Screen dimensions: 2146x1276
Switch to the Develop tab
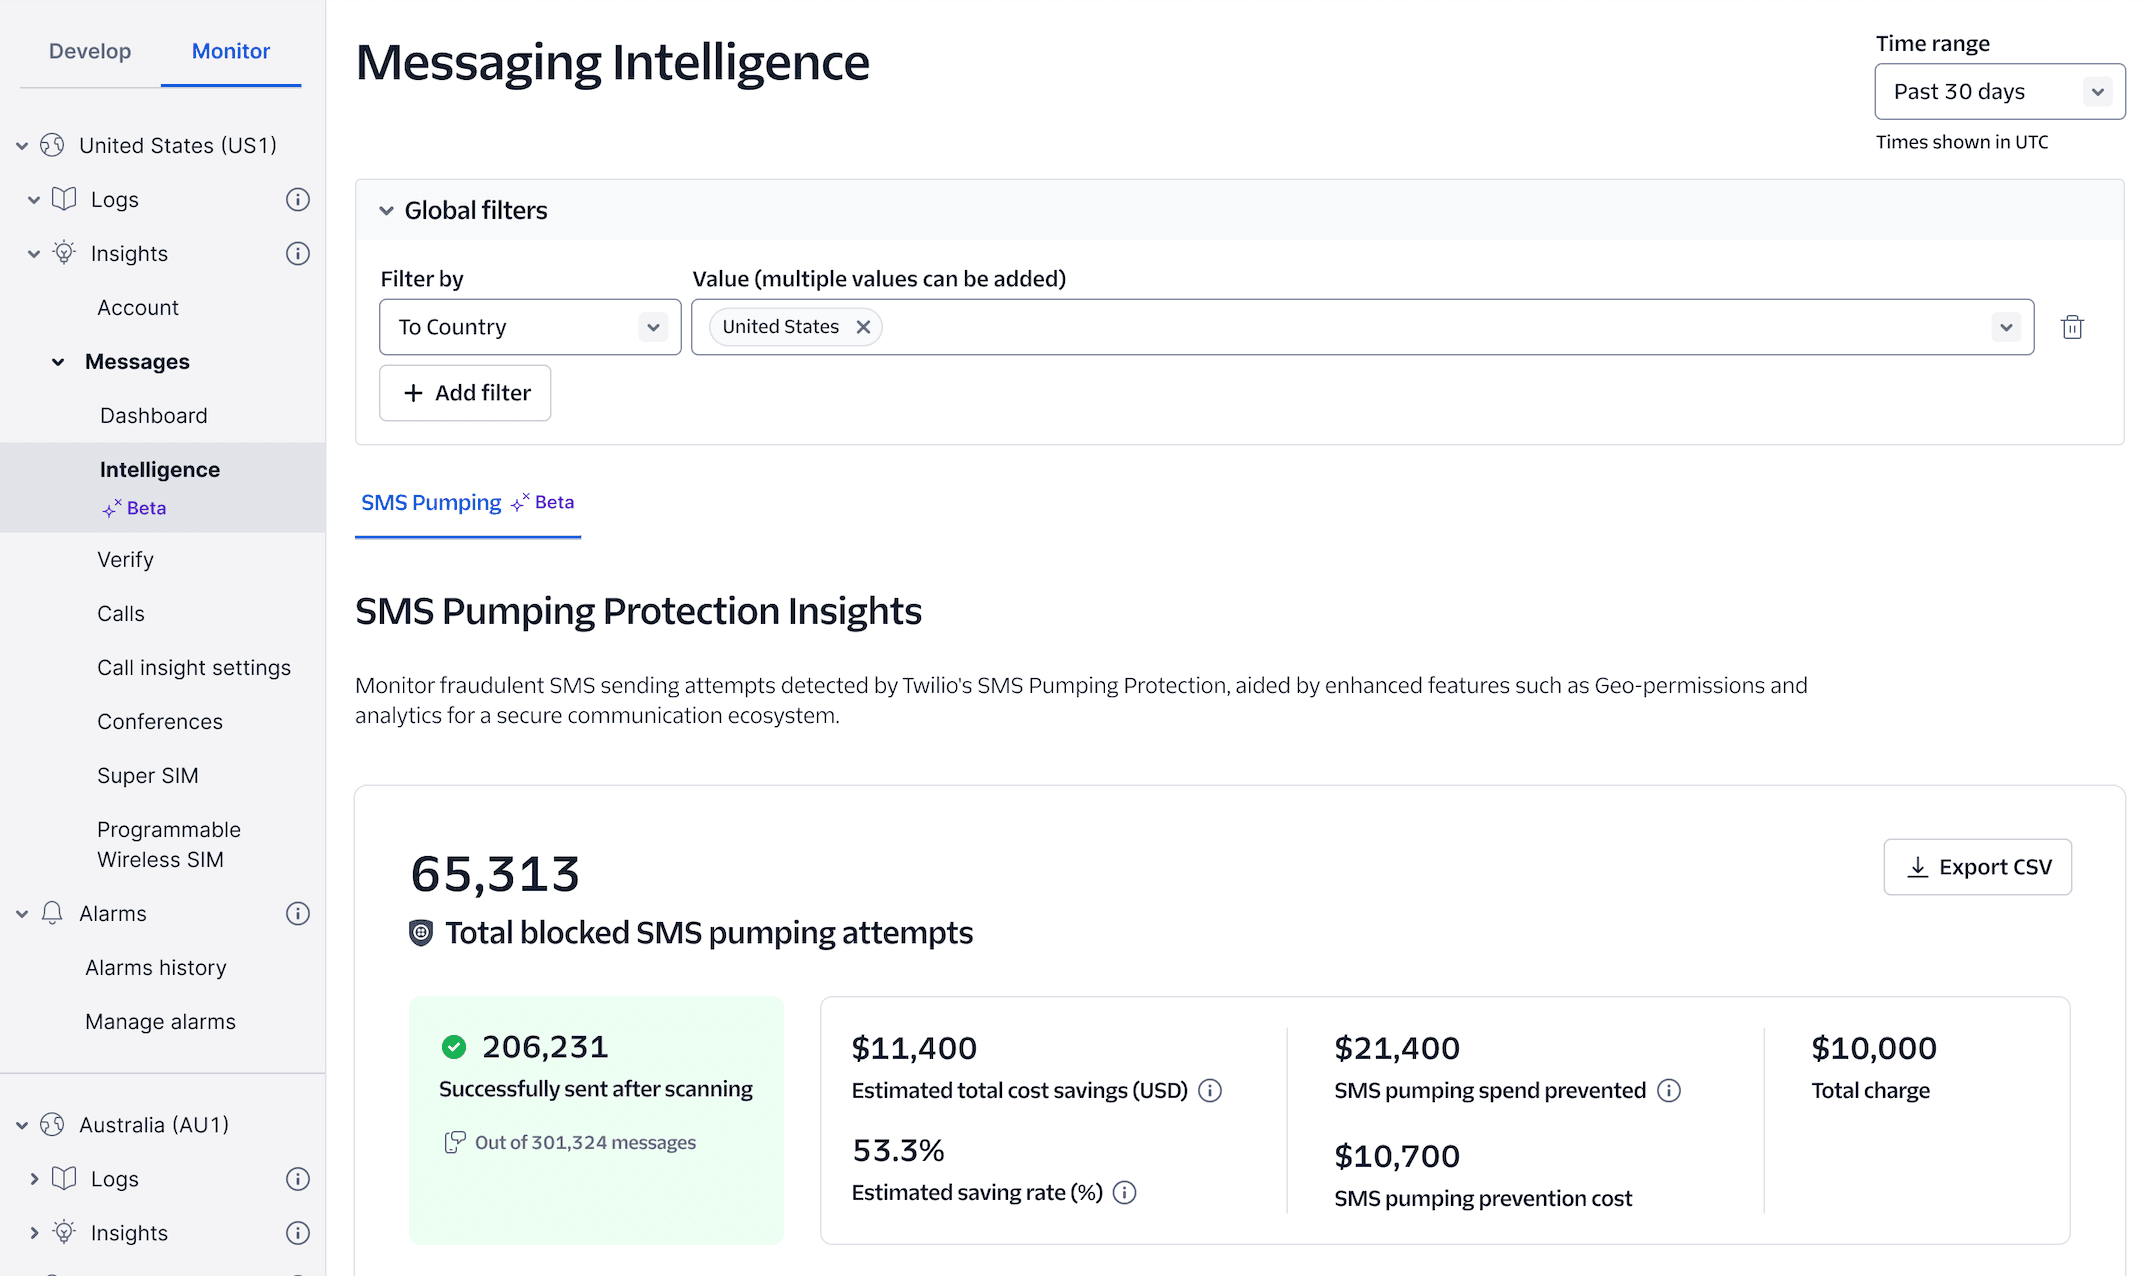[90, 50]
